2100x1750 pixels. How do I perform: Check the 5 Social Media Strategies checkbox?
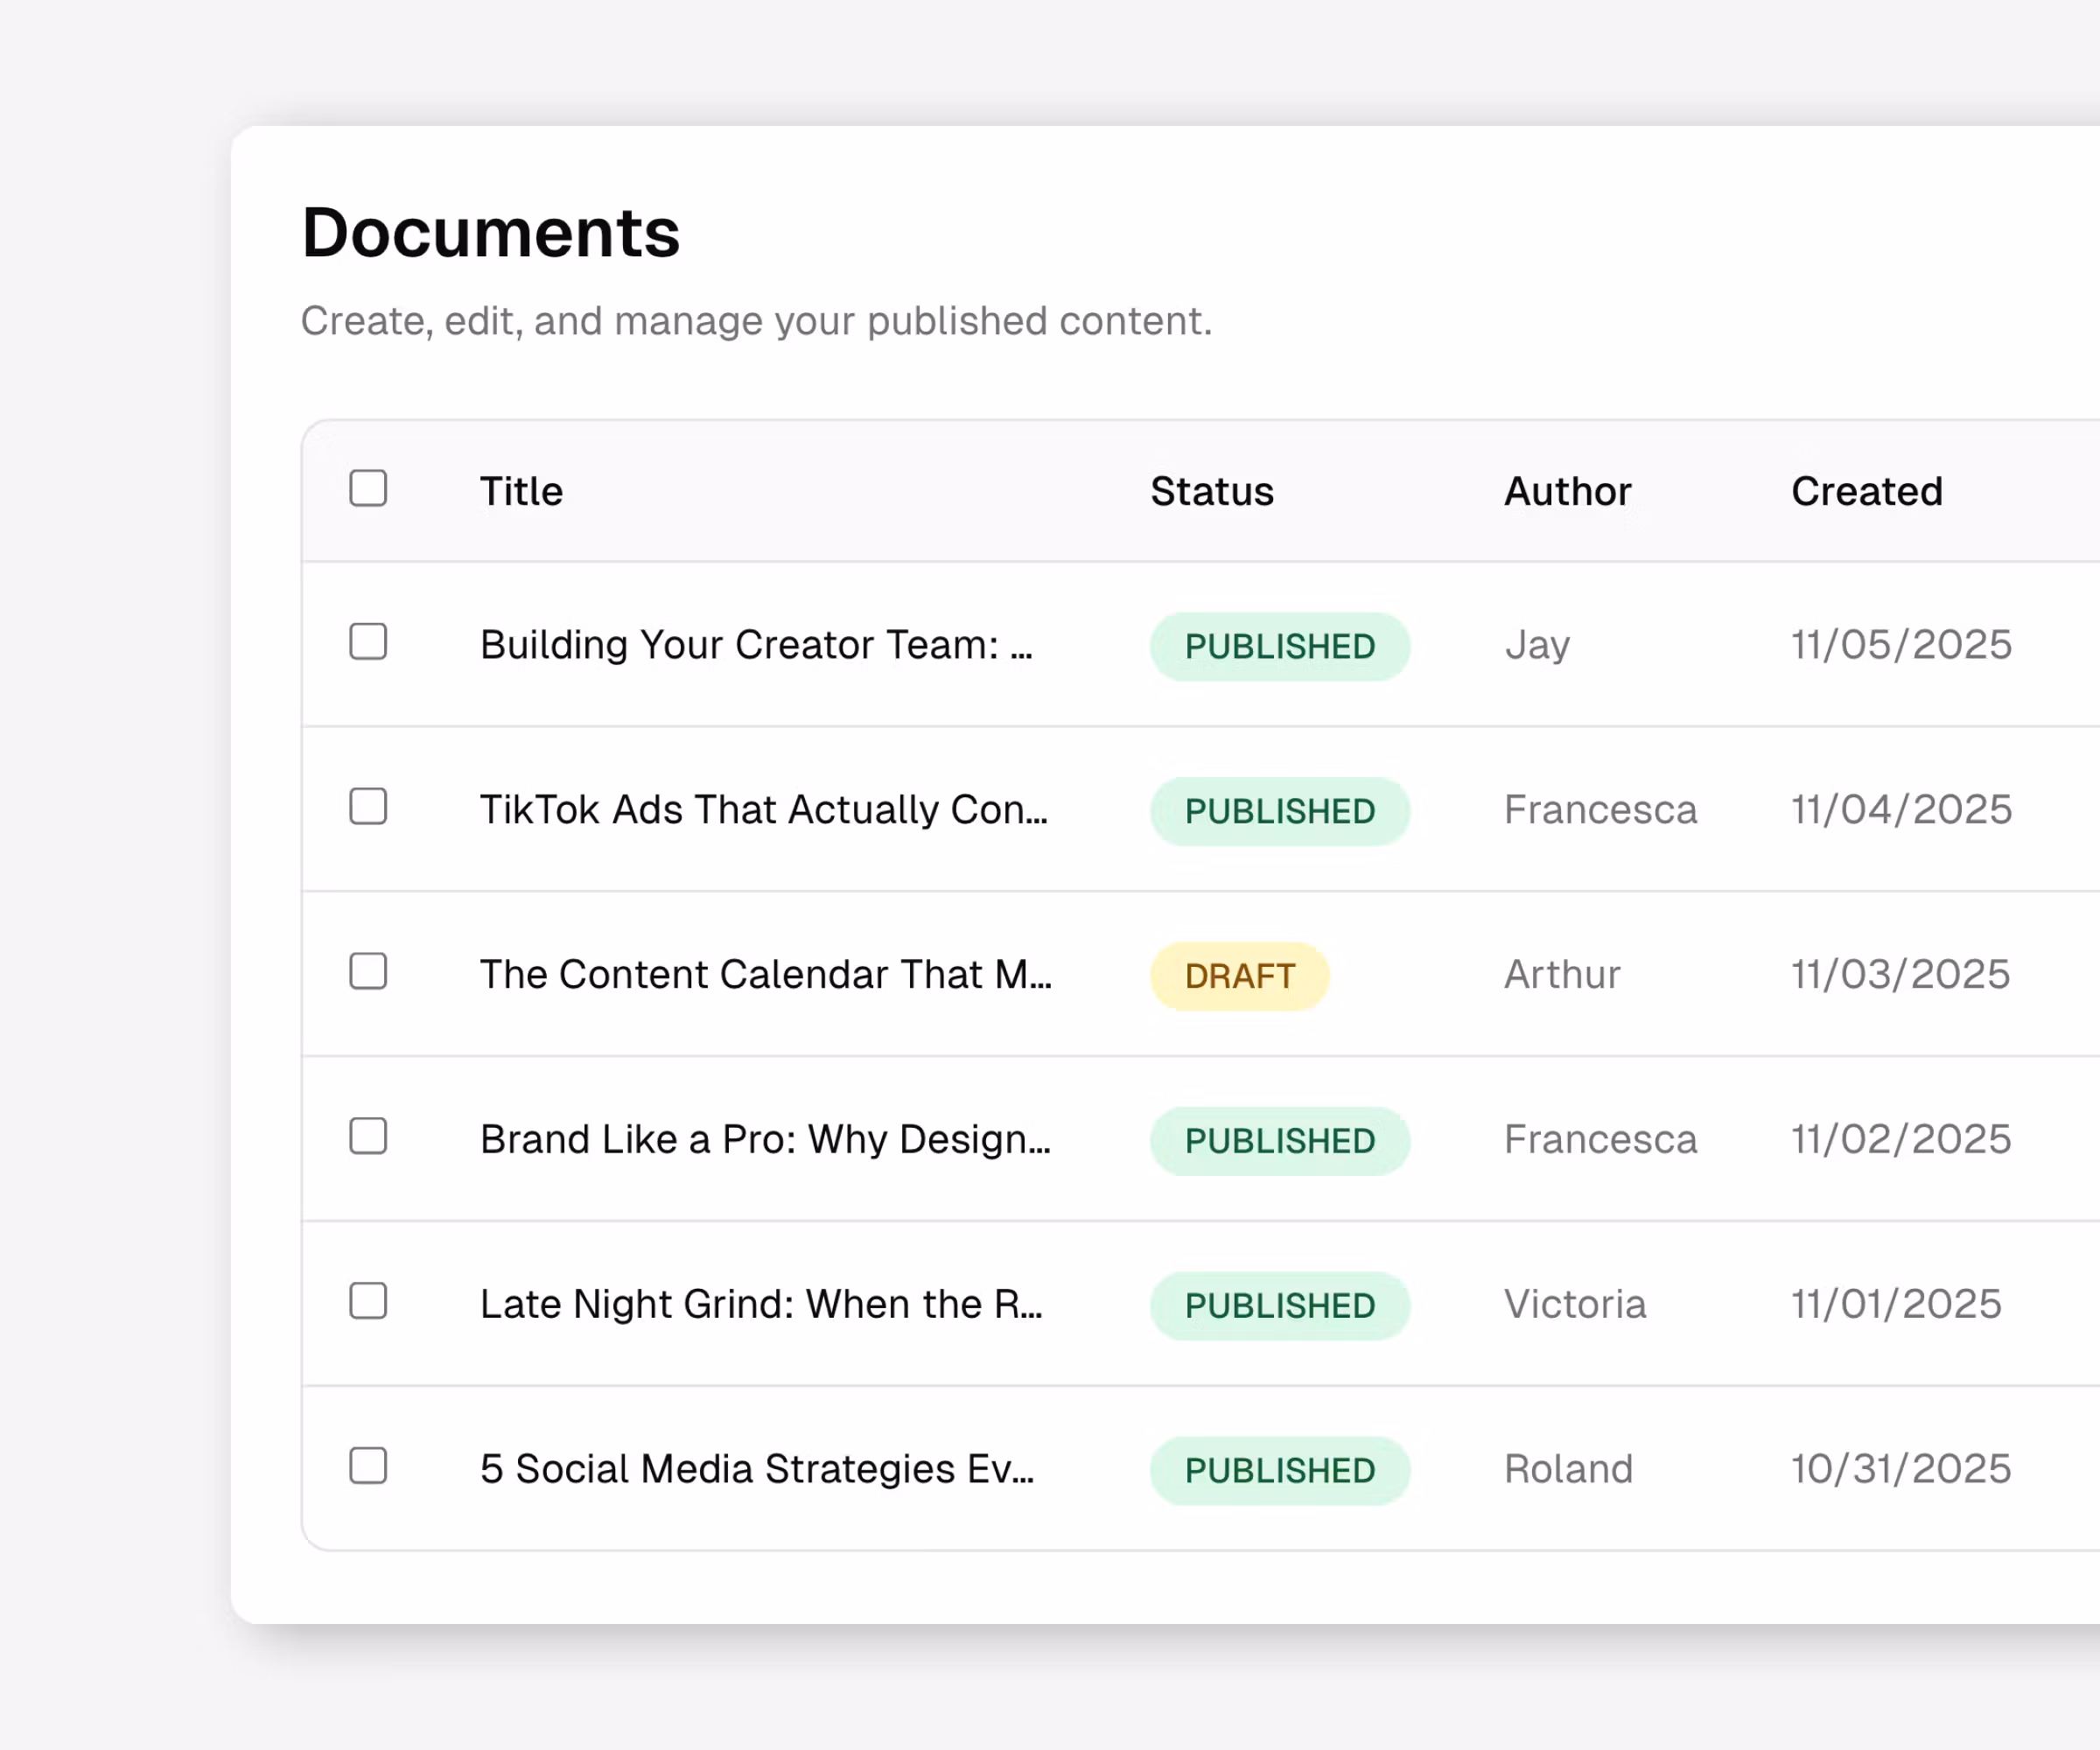pos(368,1466)
